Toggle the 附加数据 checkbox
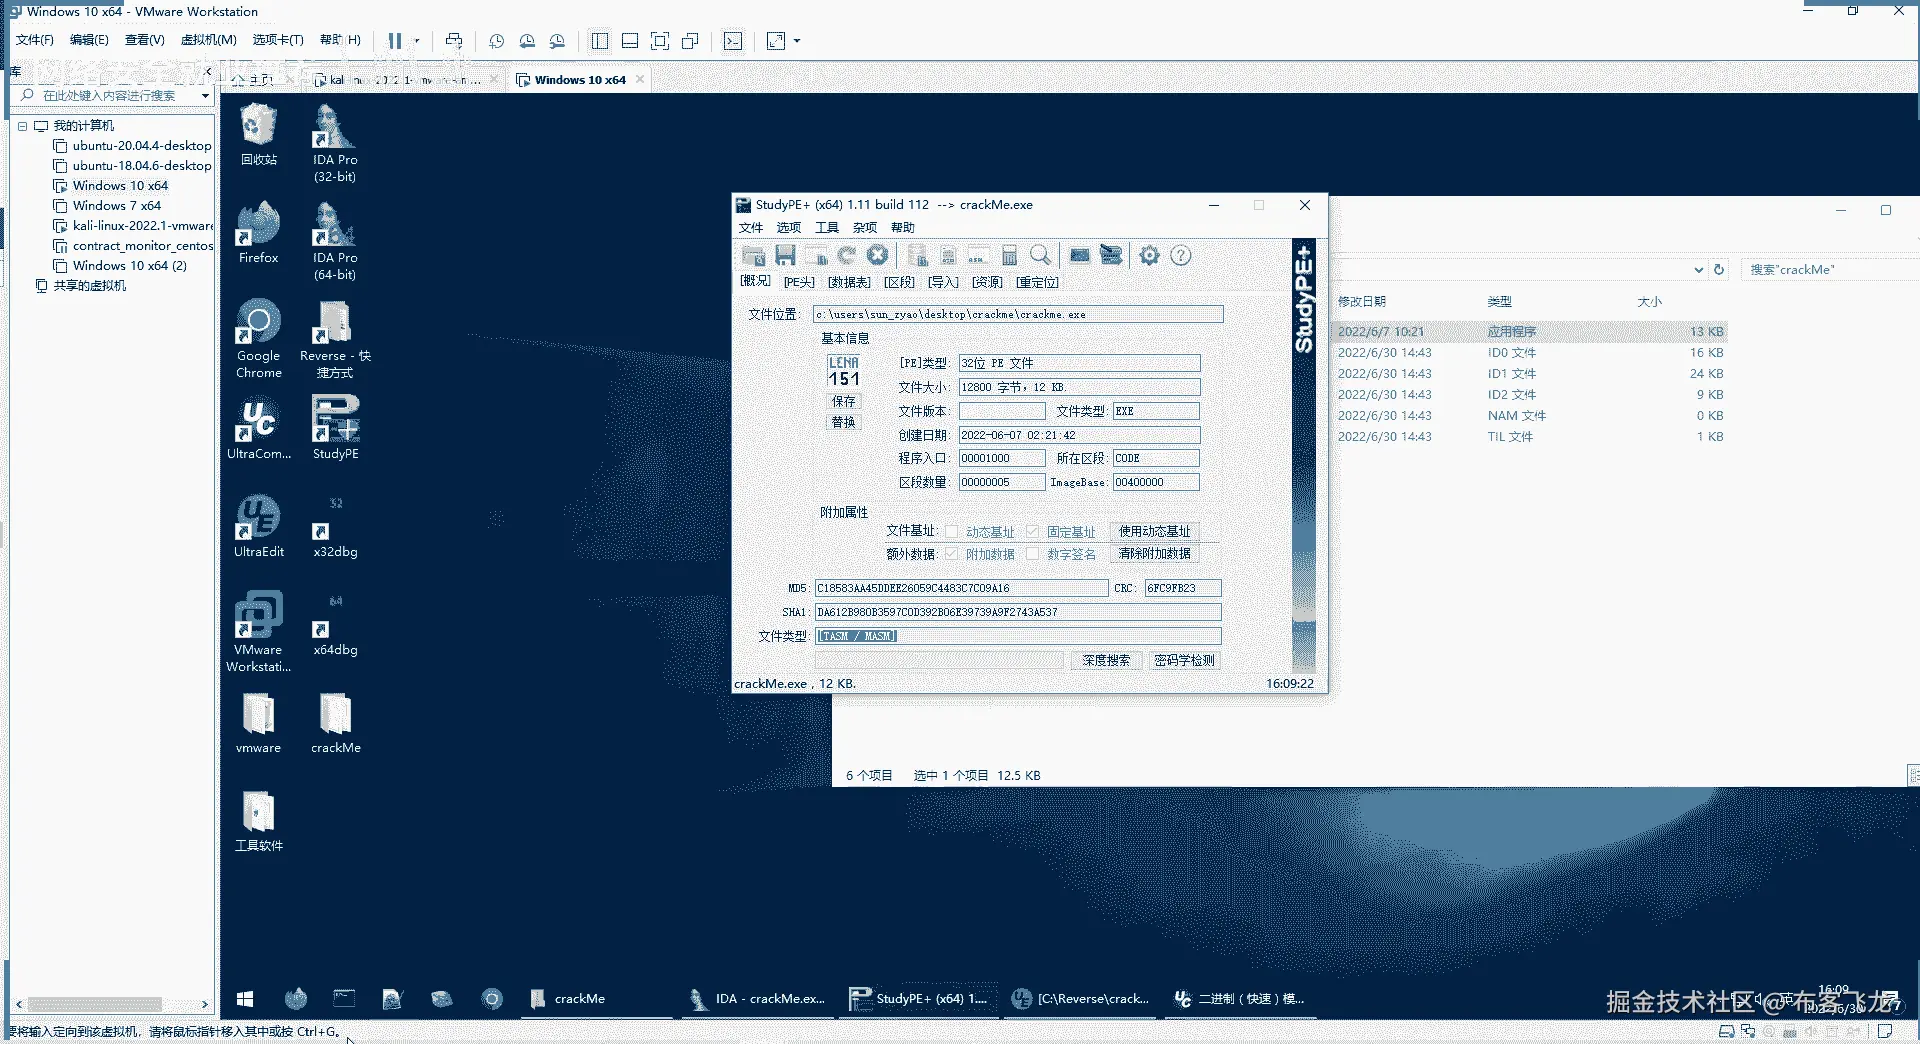The width and height of the screenshot is (1920, 1044). point(952,554)
